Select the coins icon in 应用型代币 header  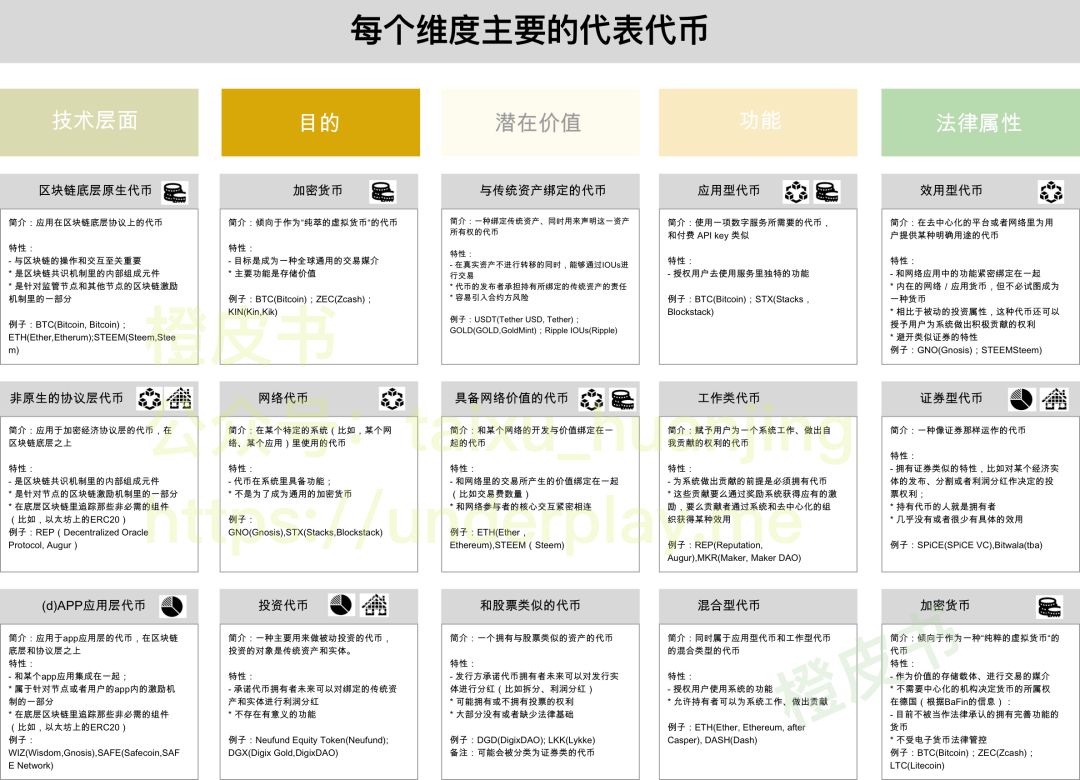(827, 192)
